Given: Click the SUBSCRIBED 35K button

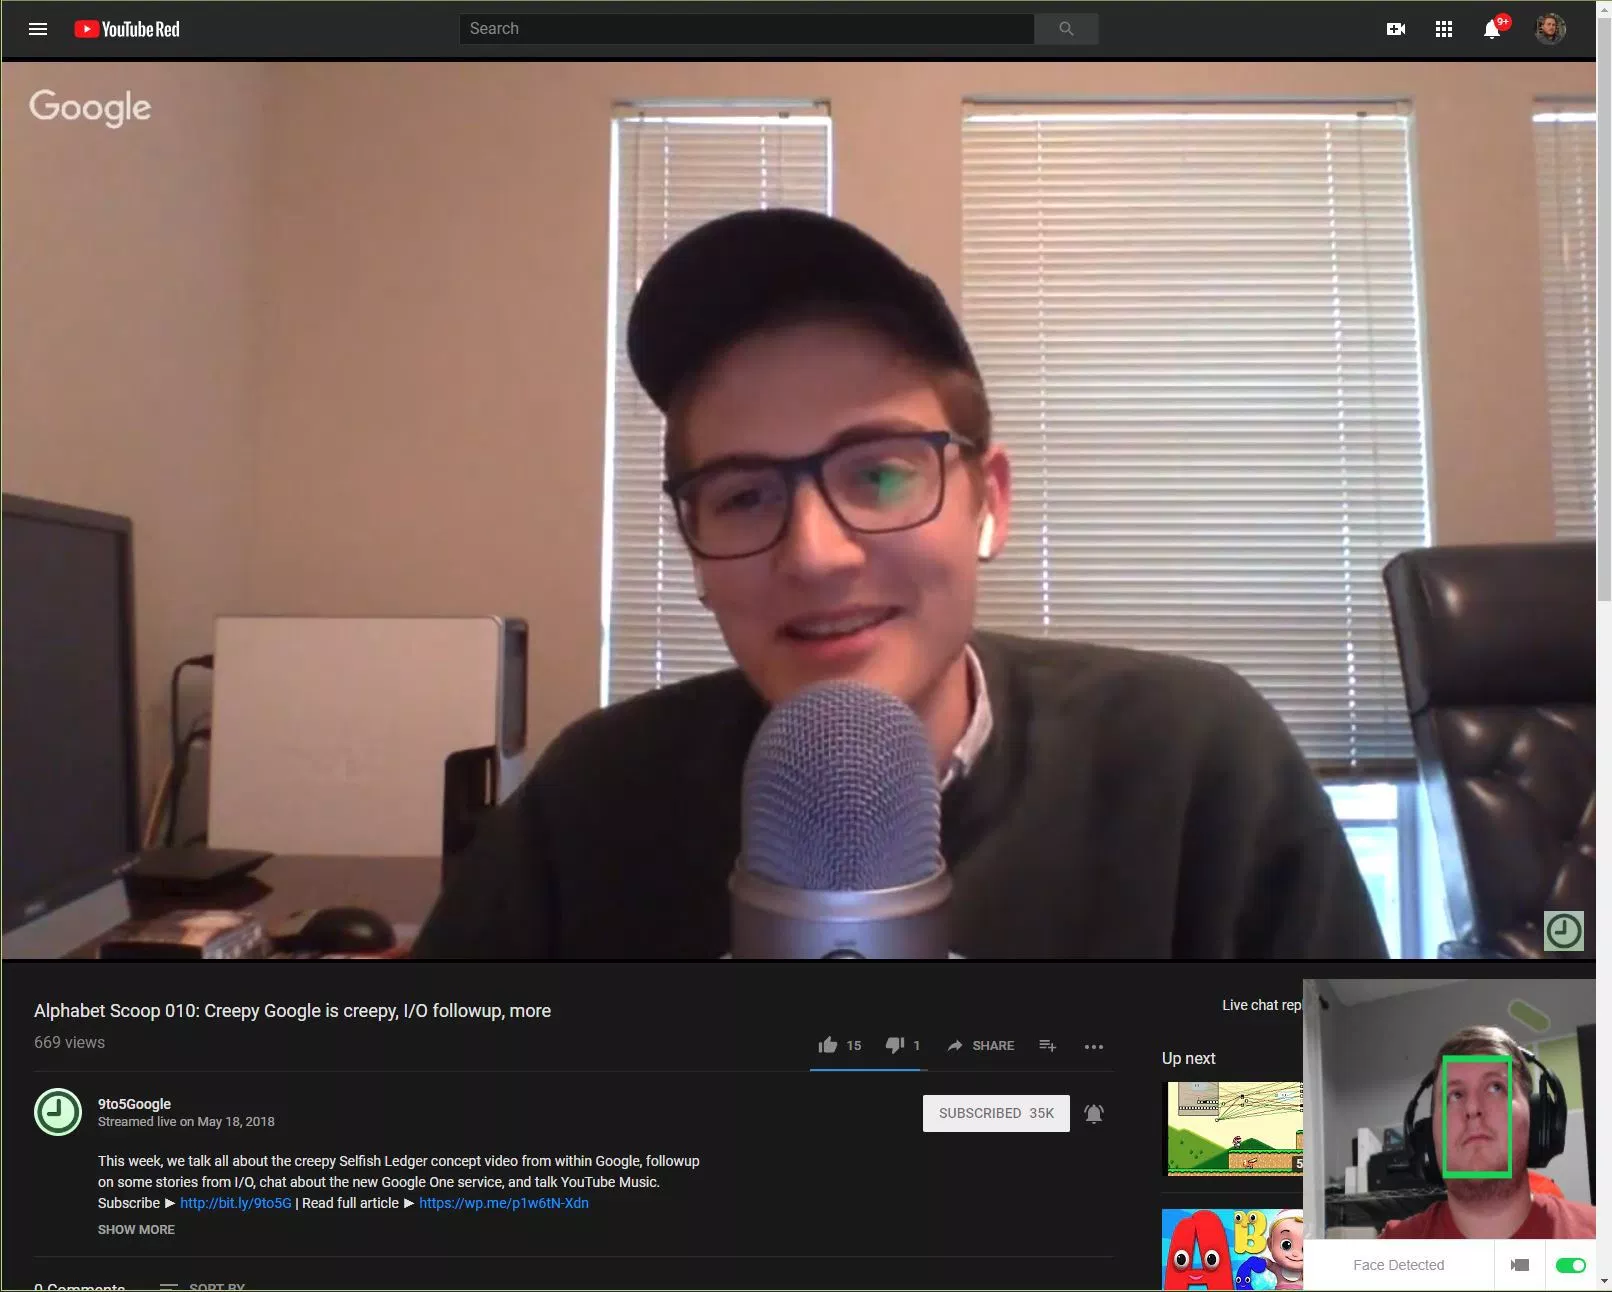Looking at the screenshot, I should (x=996, y=1113).
